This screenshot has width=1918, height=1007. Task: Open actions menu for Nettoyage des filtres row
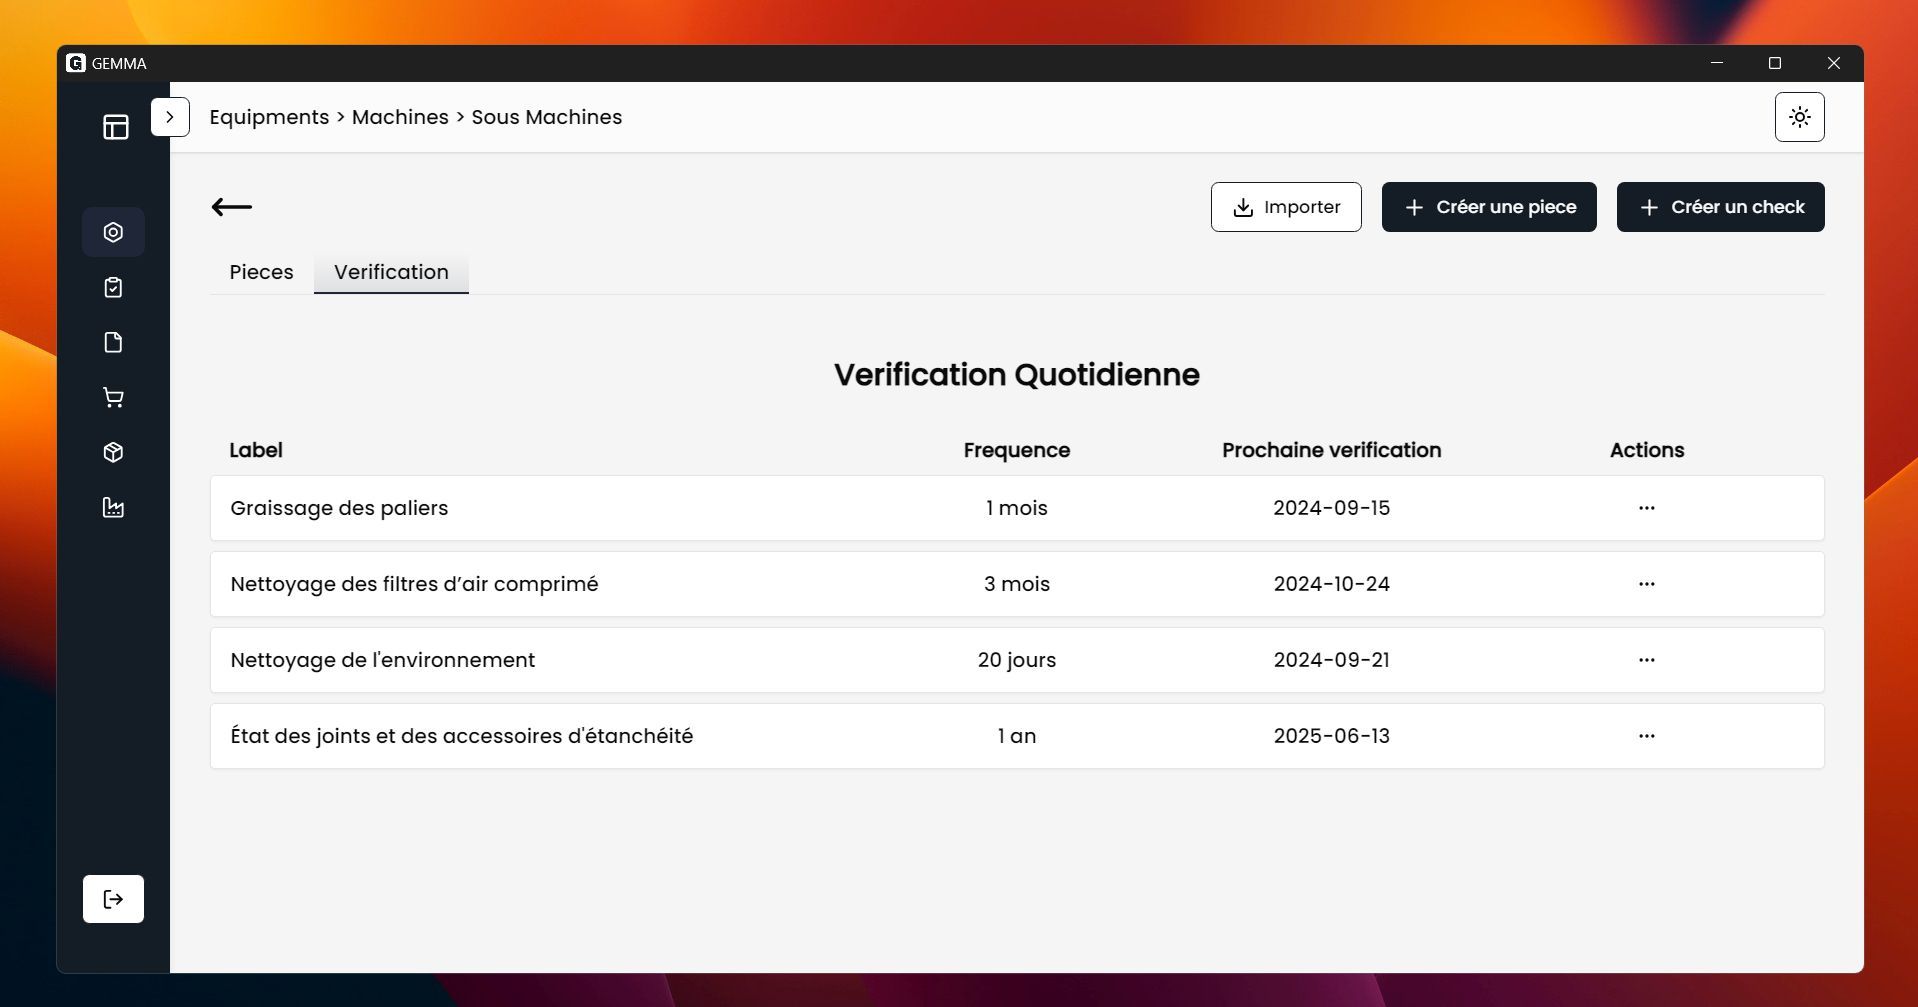[x=1646, y=584]
